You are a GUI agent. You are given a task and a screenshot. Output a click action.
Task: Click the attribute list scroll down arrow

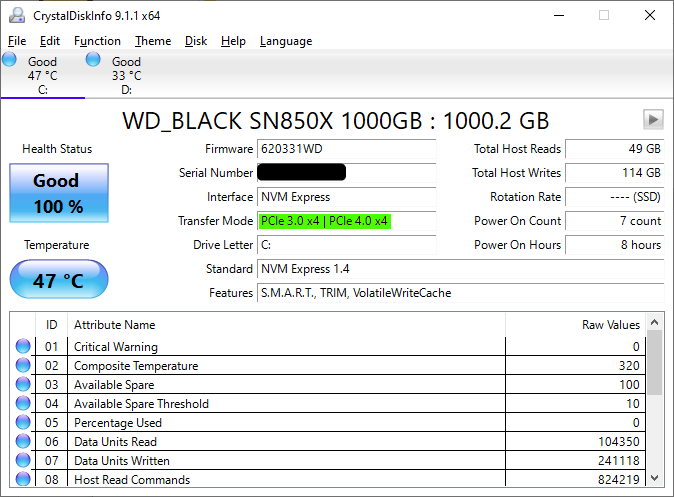point(655,478)
